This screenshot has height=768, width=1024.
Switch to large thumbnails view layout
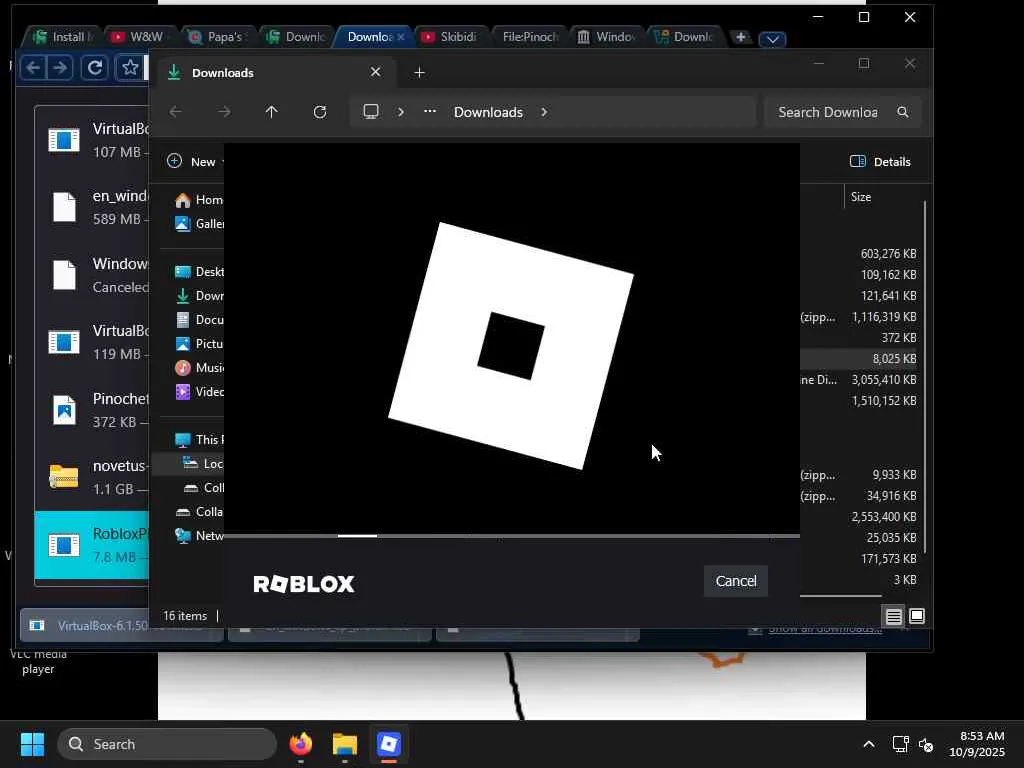pyautogui.click(x=917, y=616)
